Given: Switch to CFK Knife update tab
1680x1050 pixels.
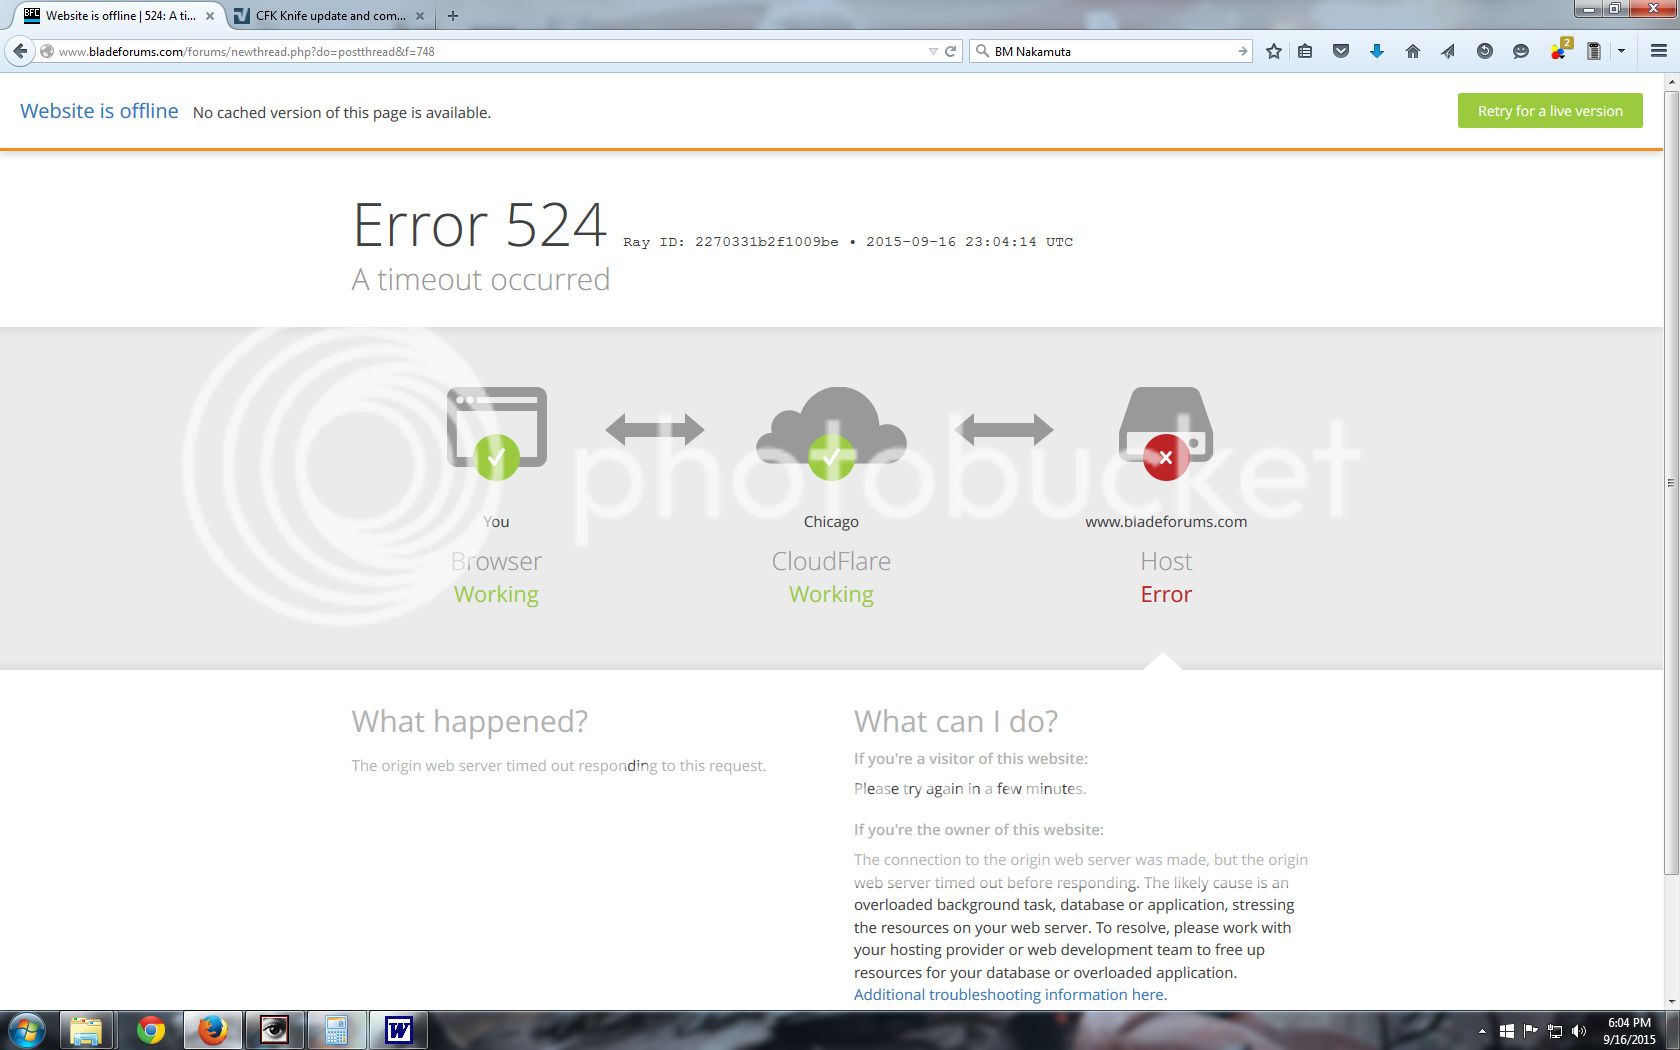Looking at the screenshot, I should 329,16.
